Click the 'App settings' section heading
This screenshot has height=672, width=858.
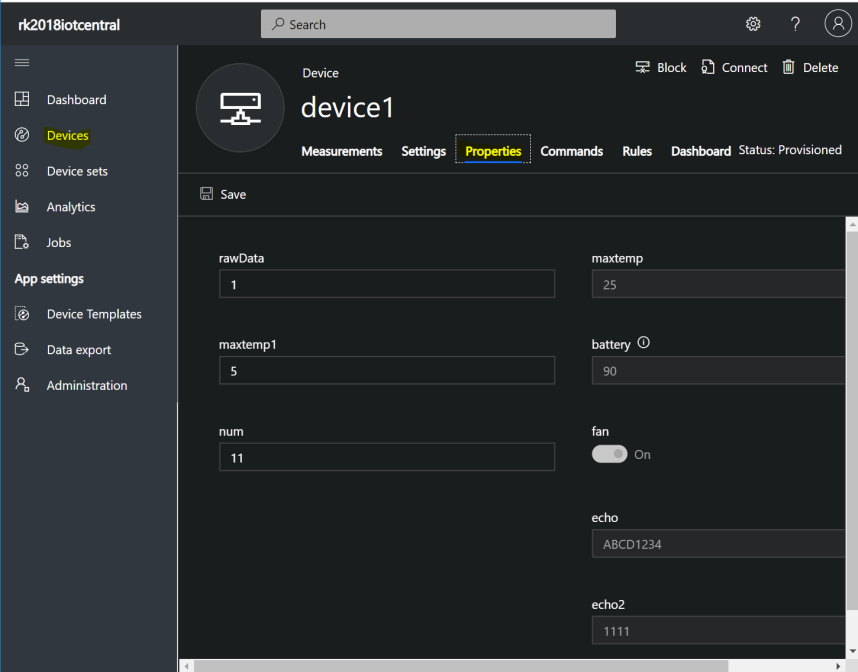(49, 279)
